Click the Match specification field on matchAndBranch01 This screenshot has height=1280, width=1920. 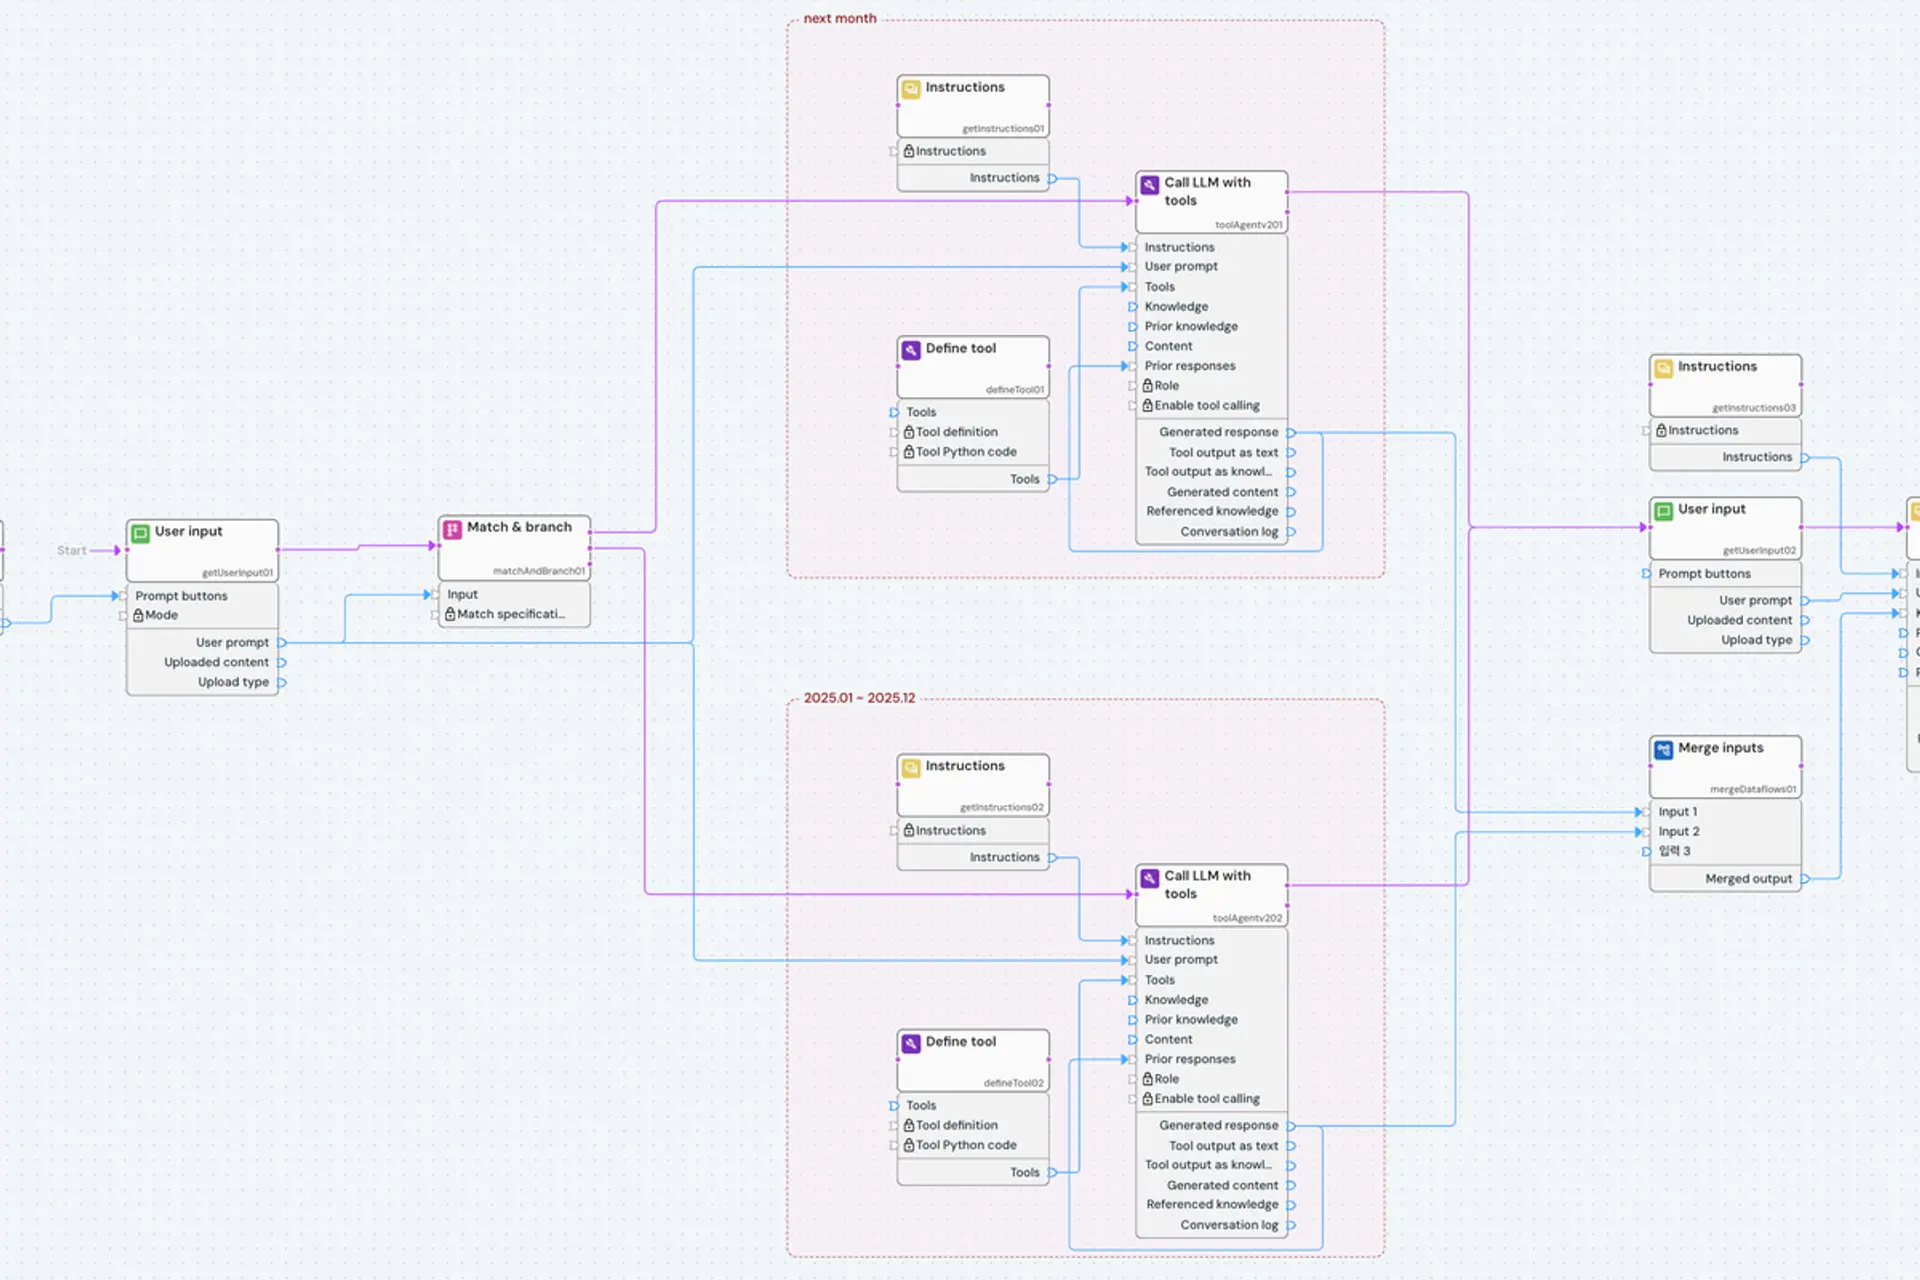510,614
